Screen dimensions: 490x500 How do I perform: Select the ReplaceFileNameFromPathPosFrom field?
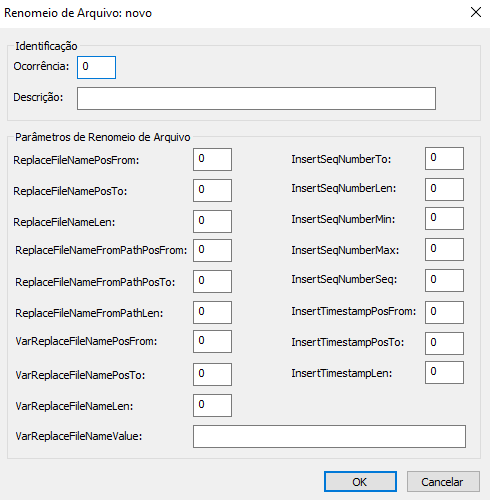[212, 250]
